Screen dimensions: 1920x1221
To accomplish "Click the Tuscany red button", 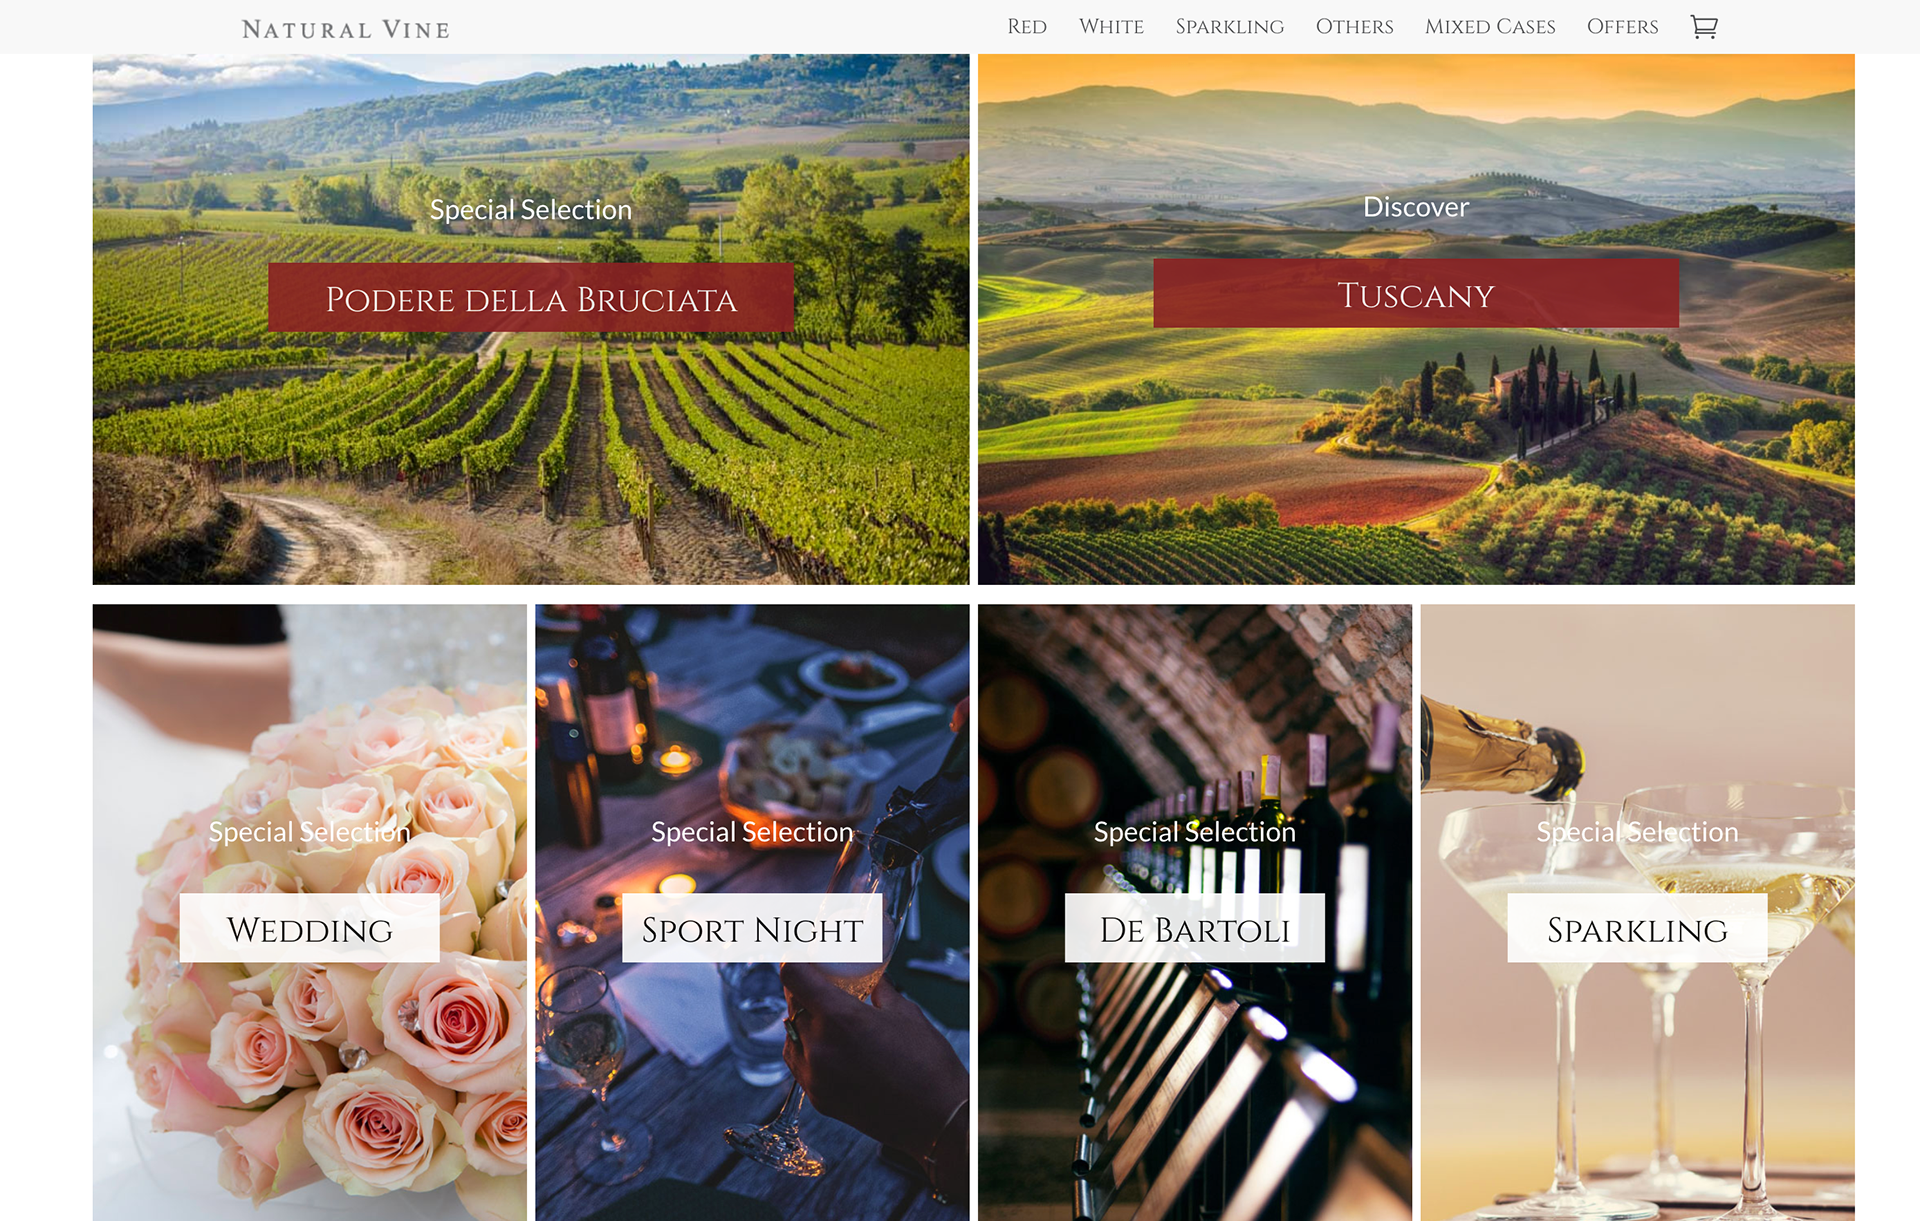I will [1416, 294].
